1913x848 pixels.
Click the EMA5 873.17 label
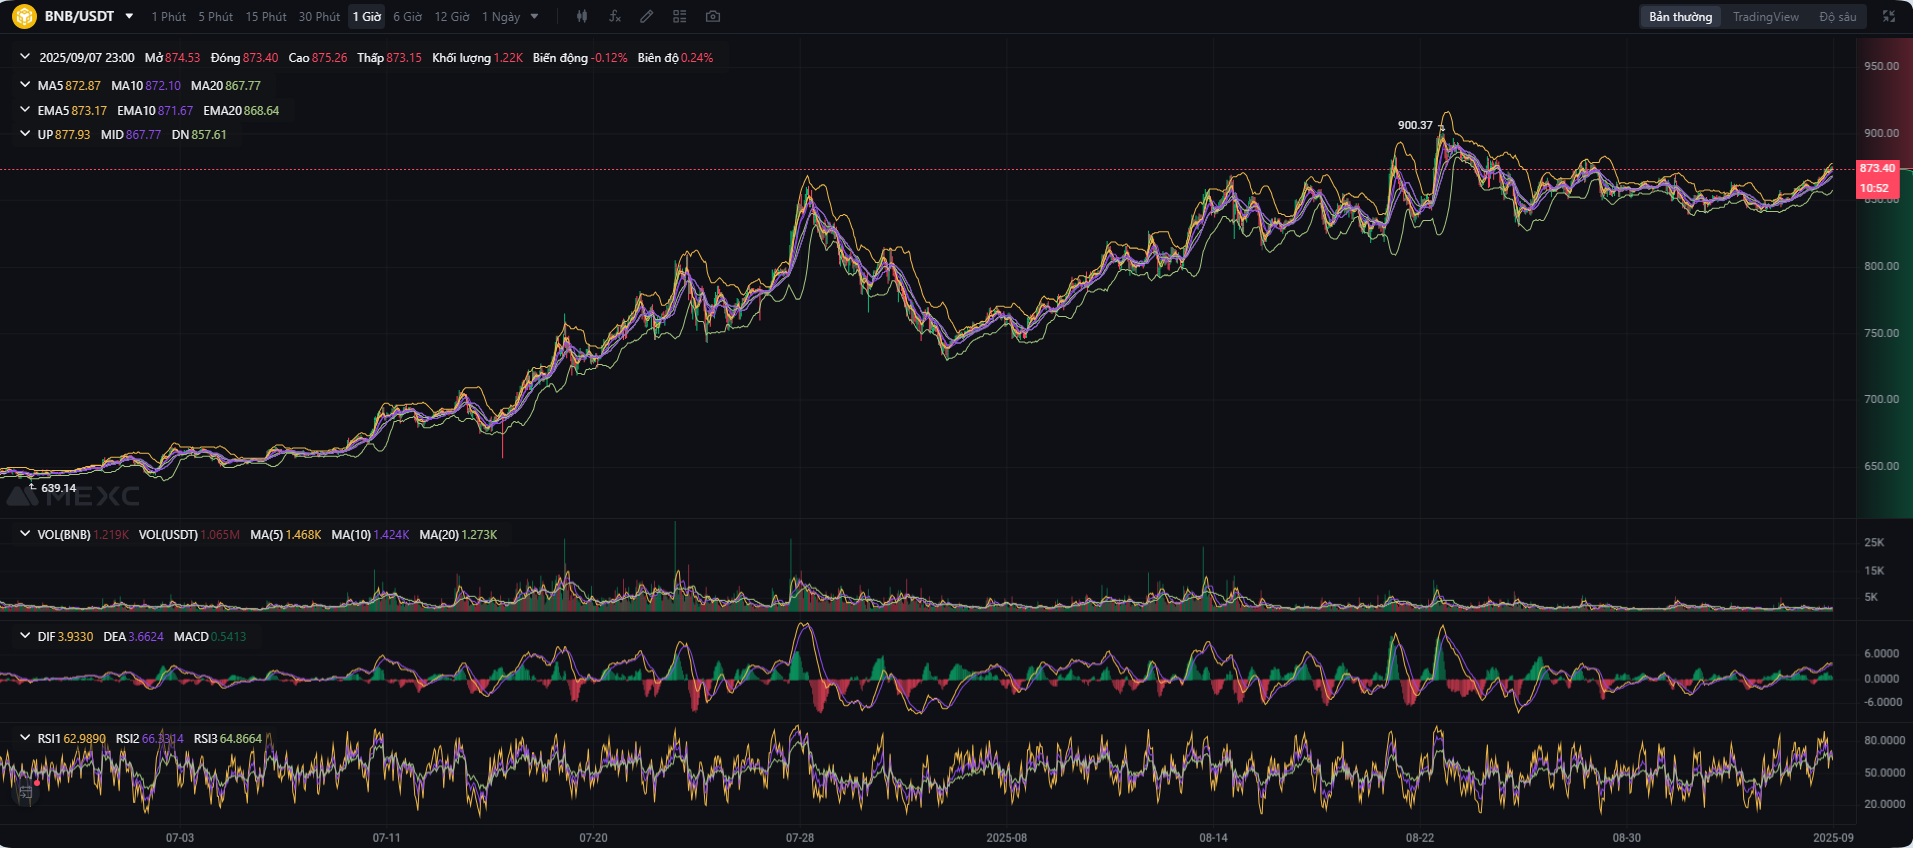coord(72,111)
